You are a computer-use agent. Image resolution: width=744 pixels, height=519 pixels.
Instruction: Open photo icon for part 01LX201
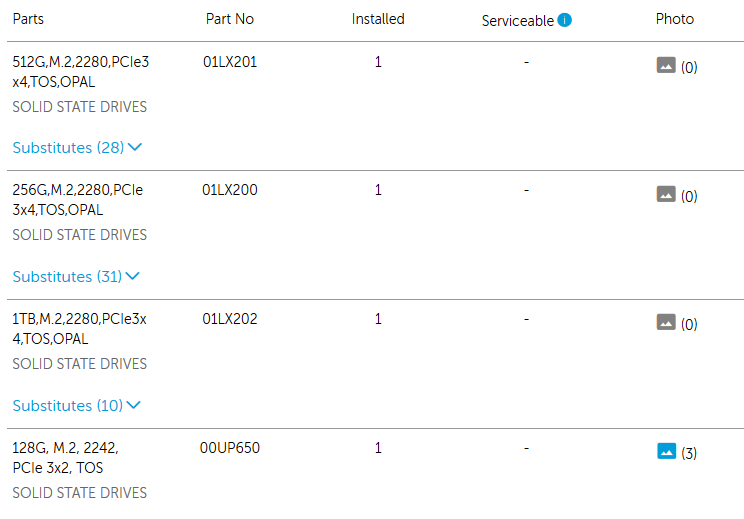pyautogui.click(x=666, y=65)
